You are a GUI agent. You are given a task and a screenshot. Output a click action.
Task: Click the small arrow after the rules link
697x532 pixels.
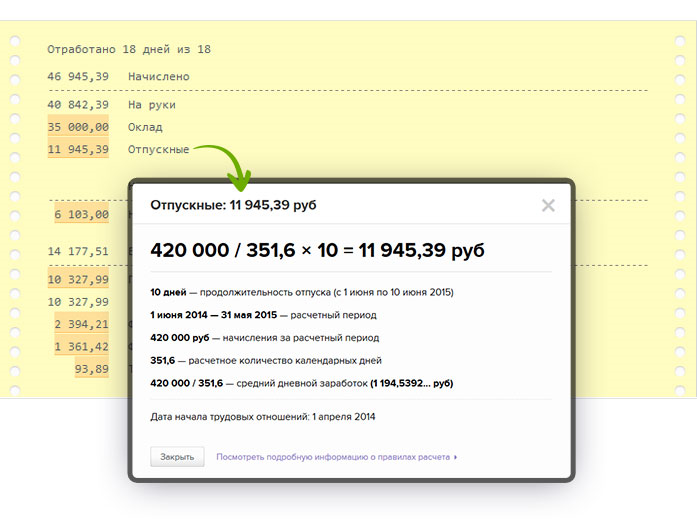point(456,457)
